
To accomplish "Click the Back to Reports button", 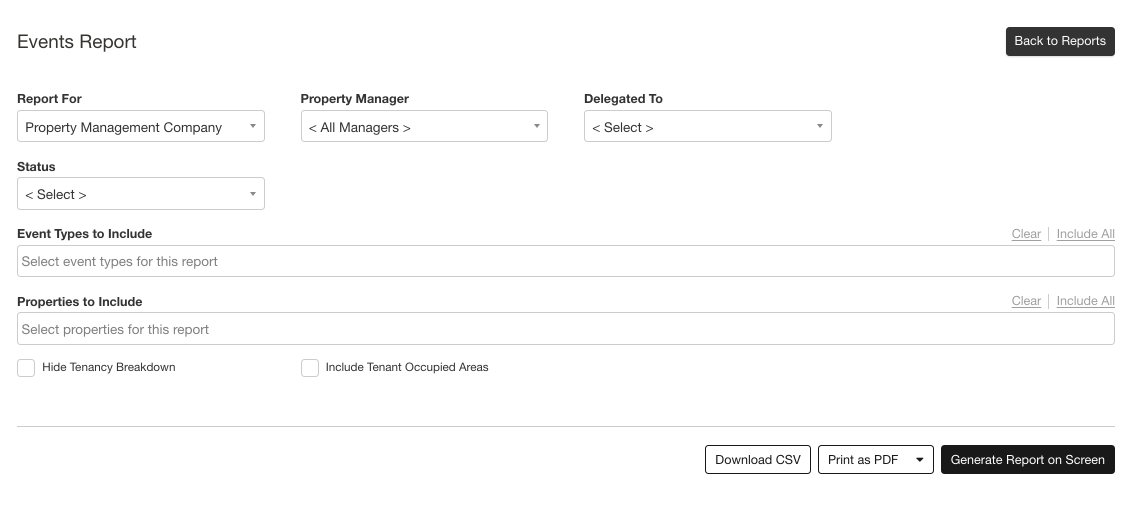I will click(x=1059, y=41).
